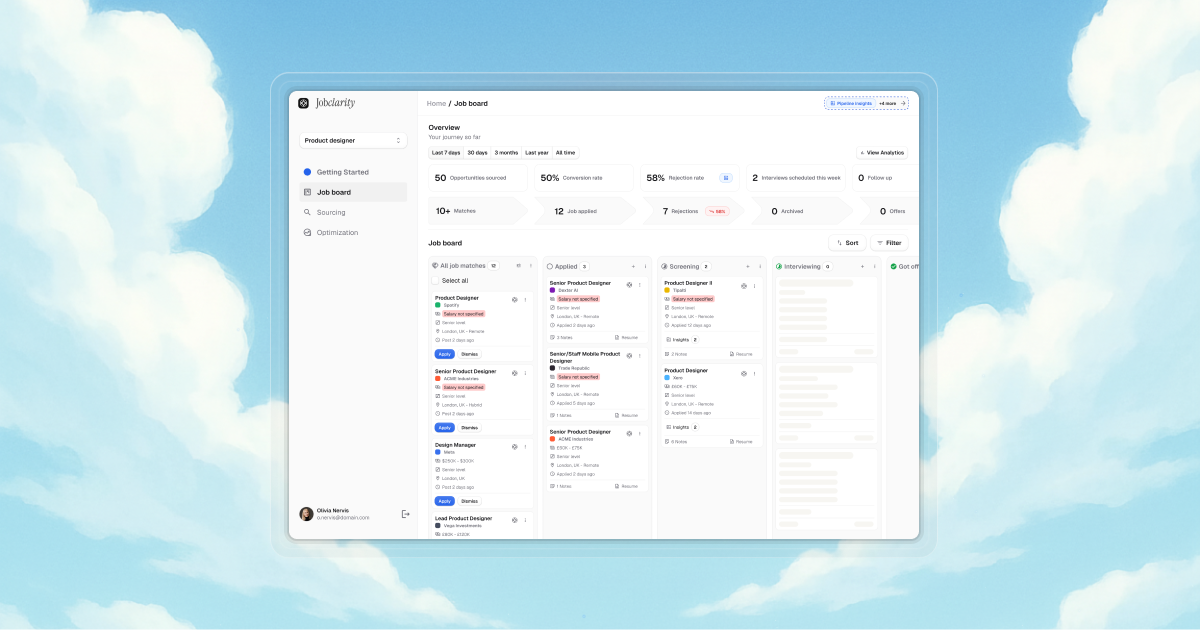Viewport: 1200px width, 630px height.
Task: Click the Jobclarity logo icon
Action: (x=303, y=103)
